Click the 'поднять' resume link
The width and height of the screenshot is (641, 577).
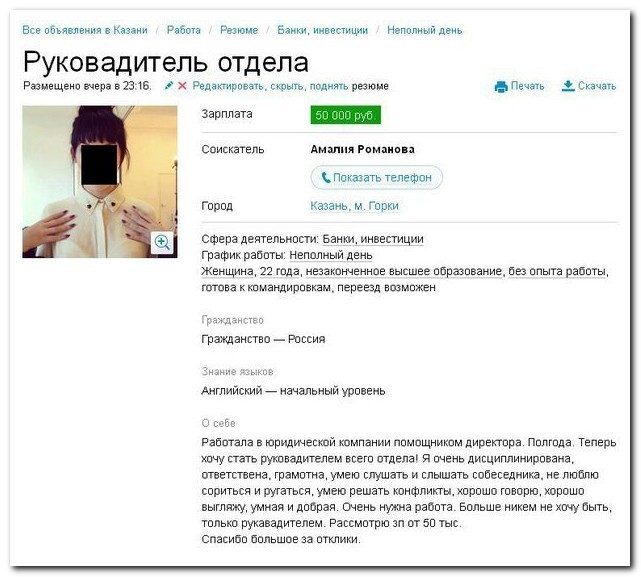coord(329,86)
